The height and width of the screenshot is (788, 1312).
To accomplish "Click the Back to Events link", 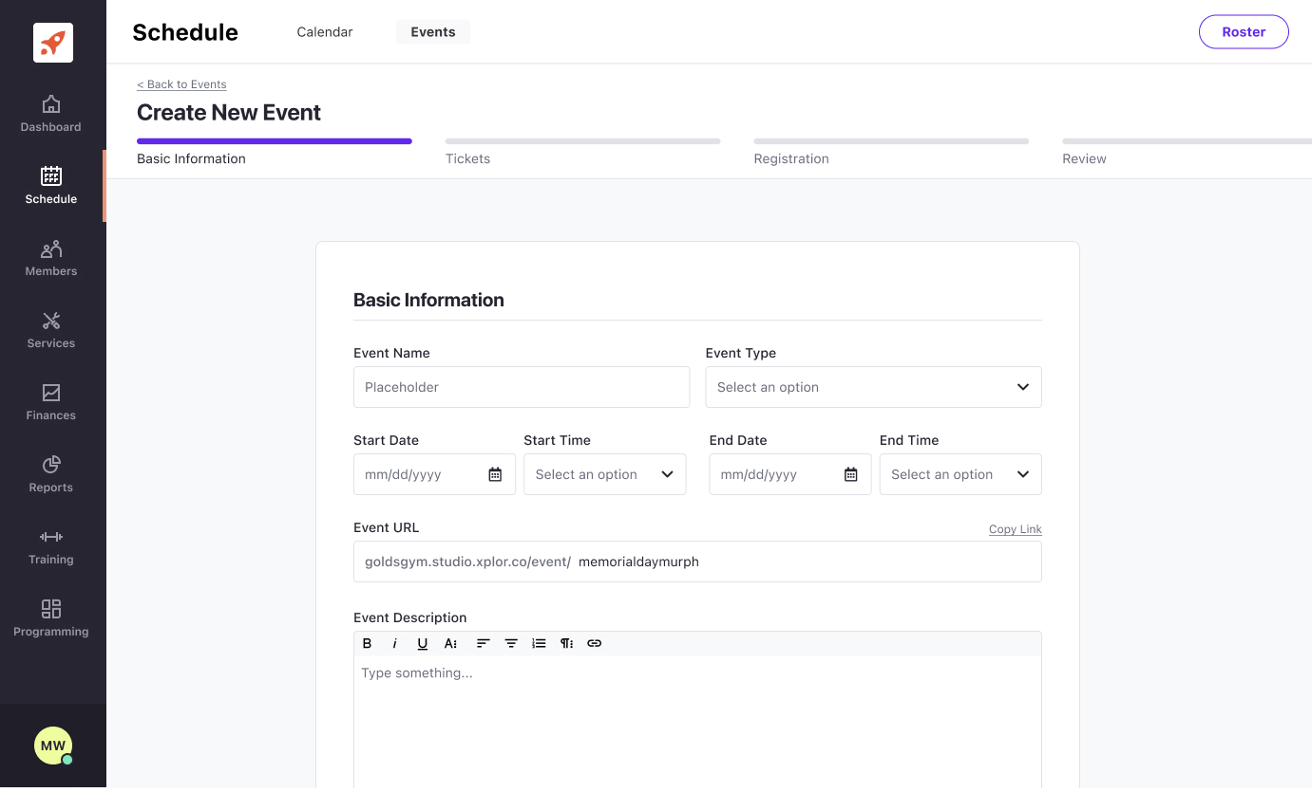I will 182,84.
